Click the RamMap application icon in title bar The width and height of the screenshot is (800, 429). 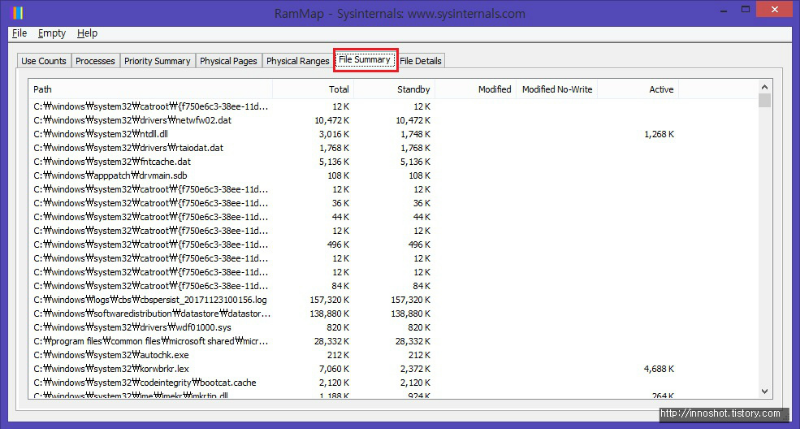17,13
